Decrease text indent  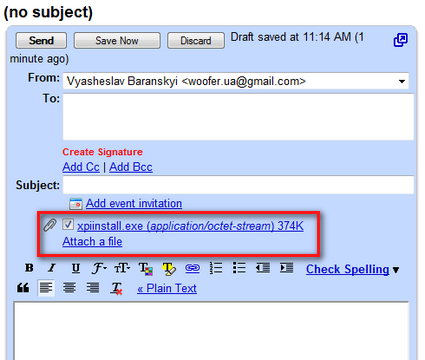tap(263, 268)
